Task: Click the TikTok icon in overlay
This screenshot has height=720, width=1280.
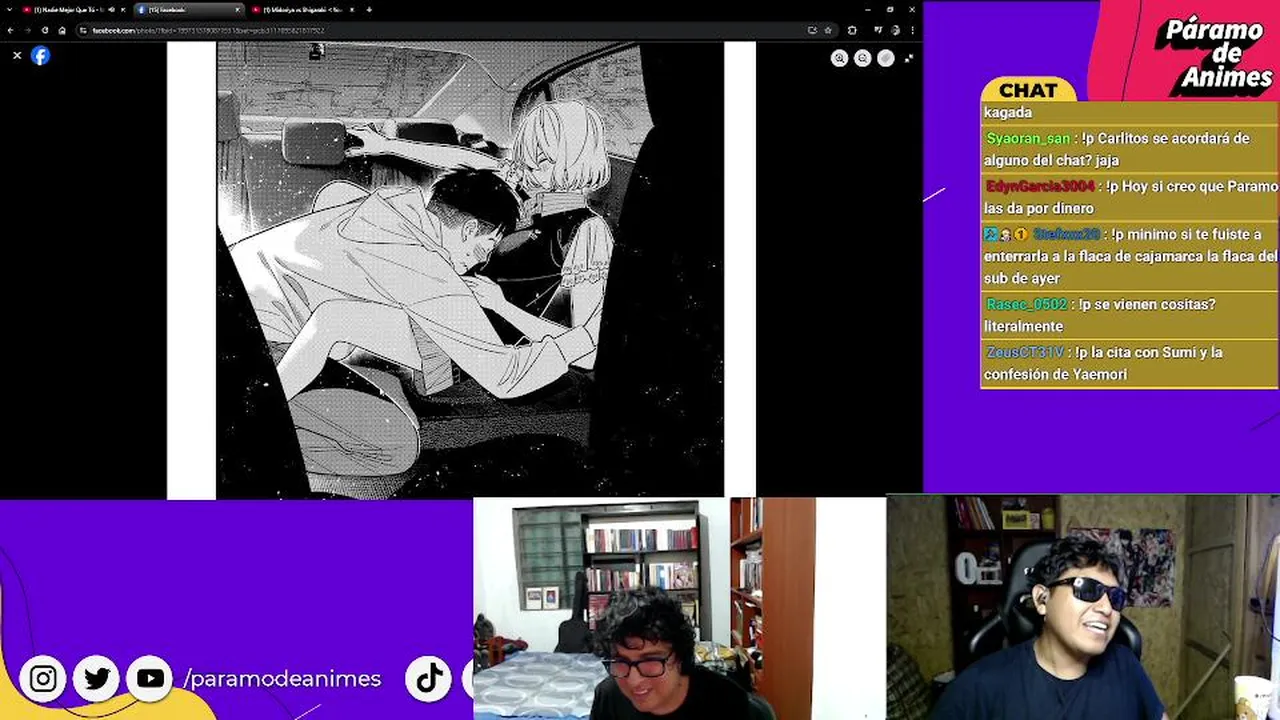Action: click(429, 679)
